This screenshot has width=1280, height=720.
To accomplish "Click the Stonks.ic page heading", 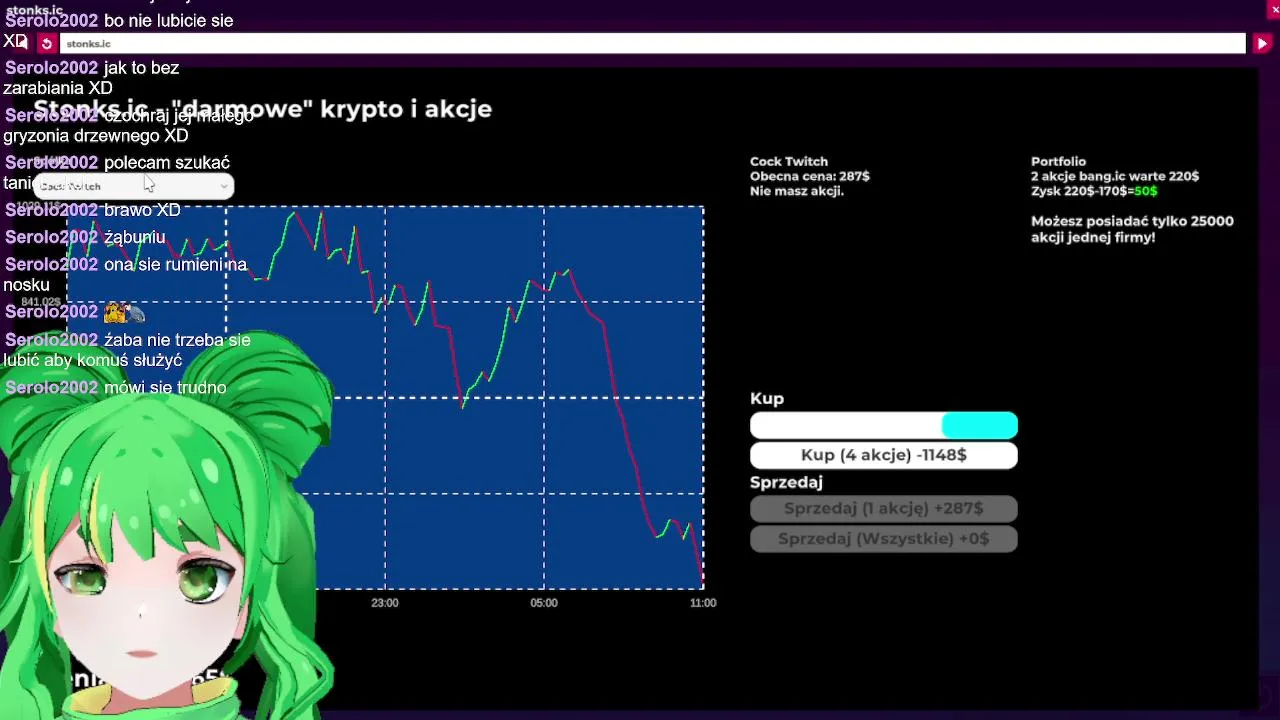I will 263,109.
